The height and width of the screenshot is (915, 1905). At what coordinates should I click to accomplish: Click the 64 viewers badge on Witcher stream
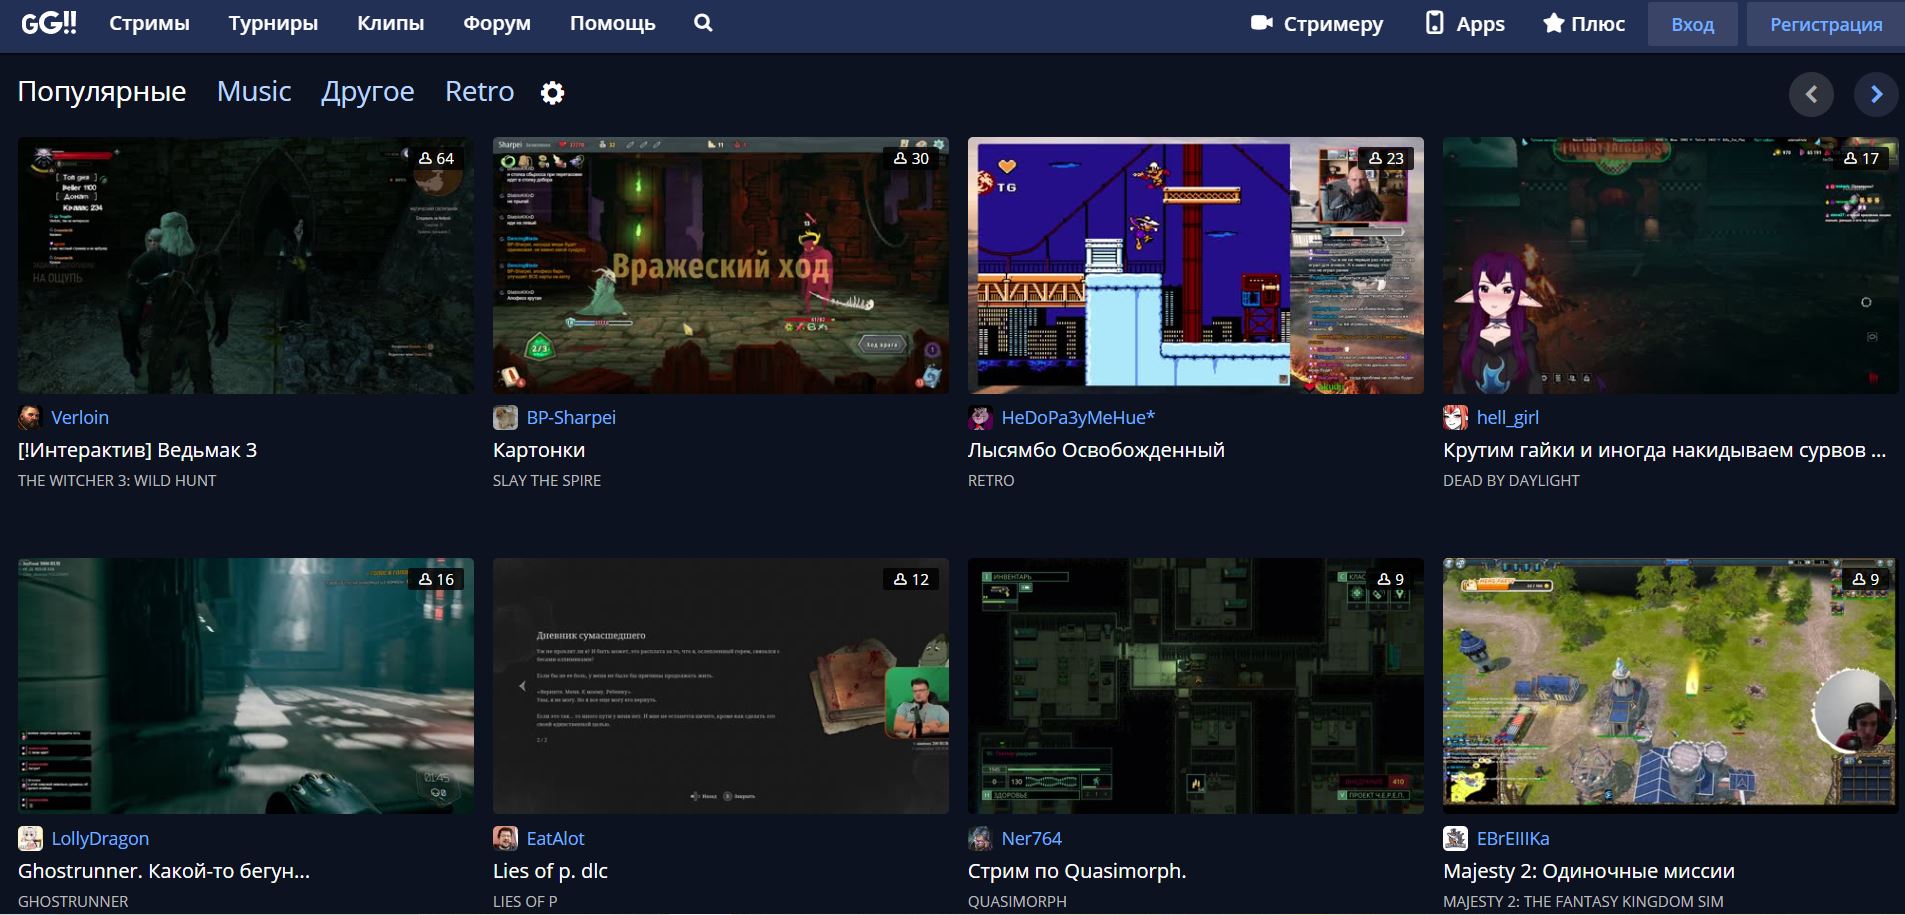coord(436,158)
